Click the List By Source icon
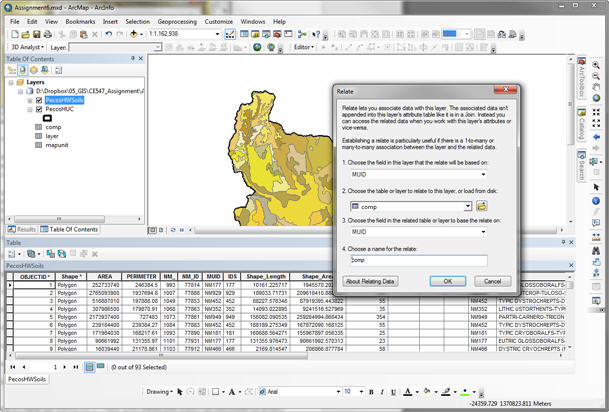Screen dimensions: 609x412 click(x=23, y=70)
